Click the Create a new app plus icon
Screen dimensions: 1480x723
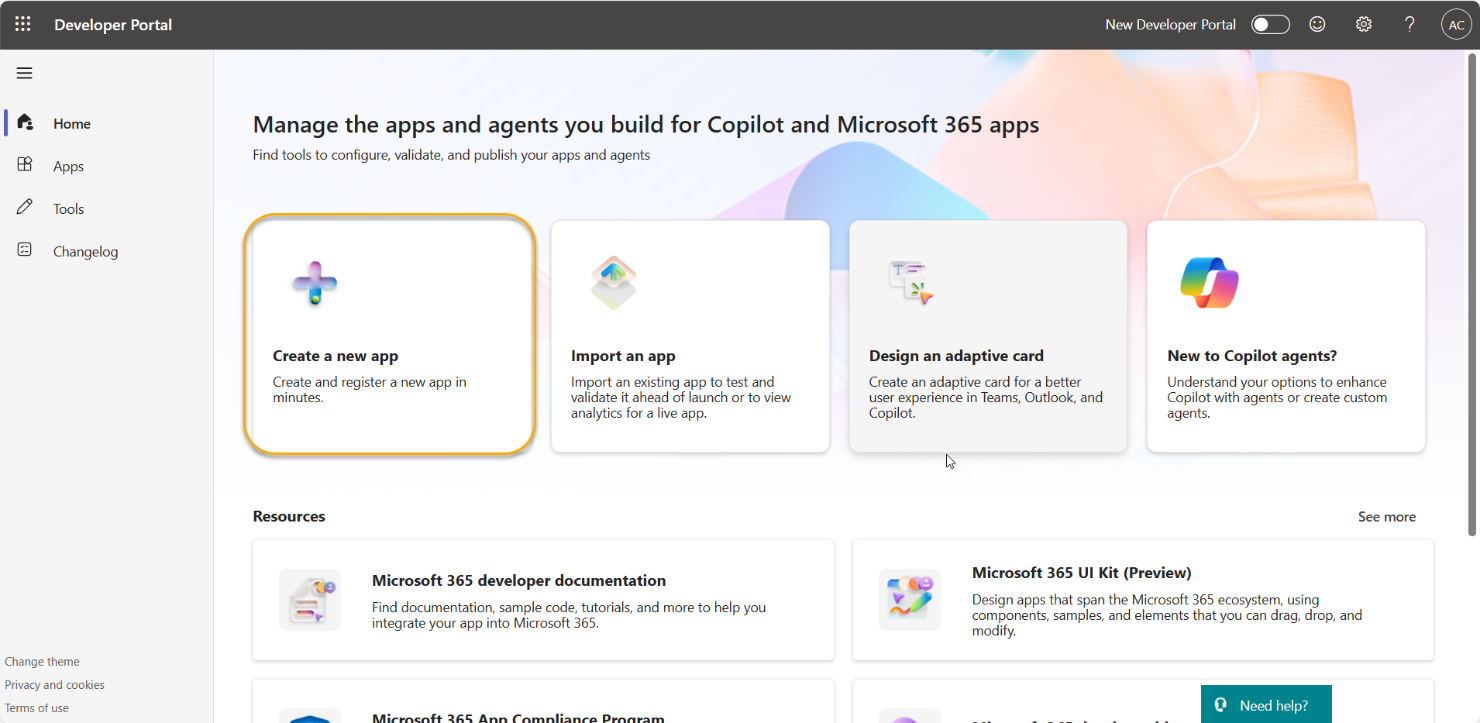click(315, 283)
